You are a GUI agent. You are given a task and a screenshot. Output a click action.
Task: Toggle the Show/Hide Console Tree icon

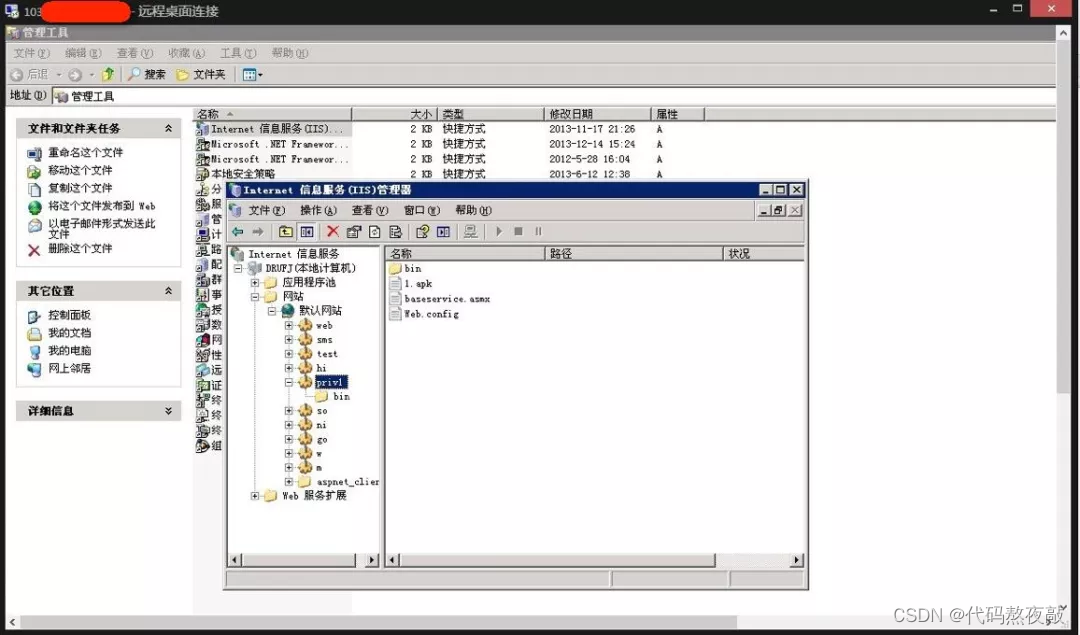(x=307, y=231)
